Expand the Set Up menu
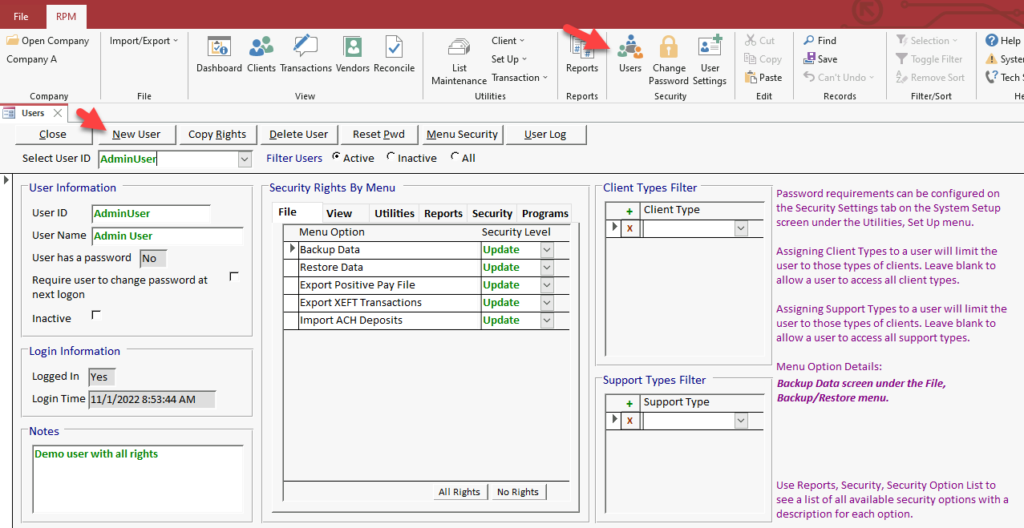The height and width of the screenshot is (528, 1024). click(x=509, y=59)
